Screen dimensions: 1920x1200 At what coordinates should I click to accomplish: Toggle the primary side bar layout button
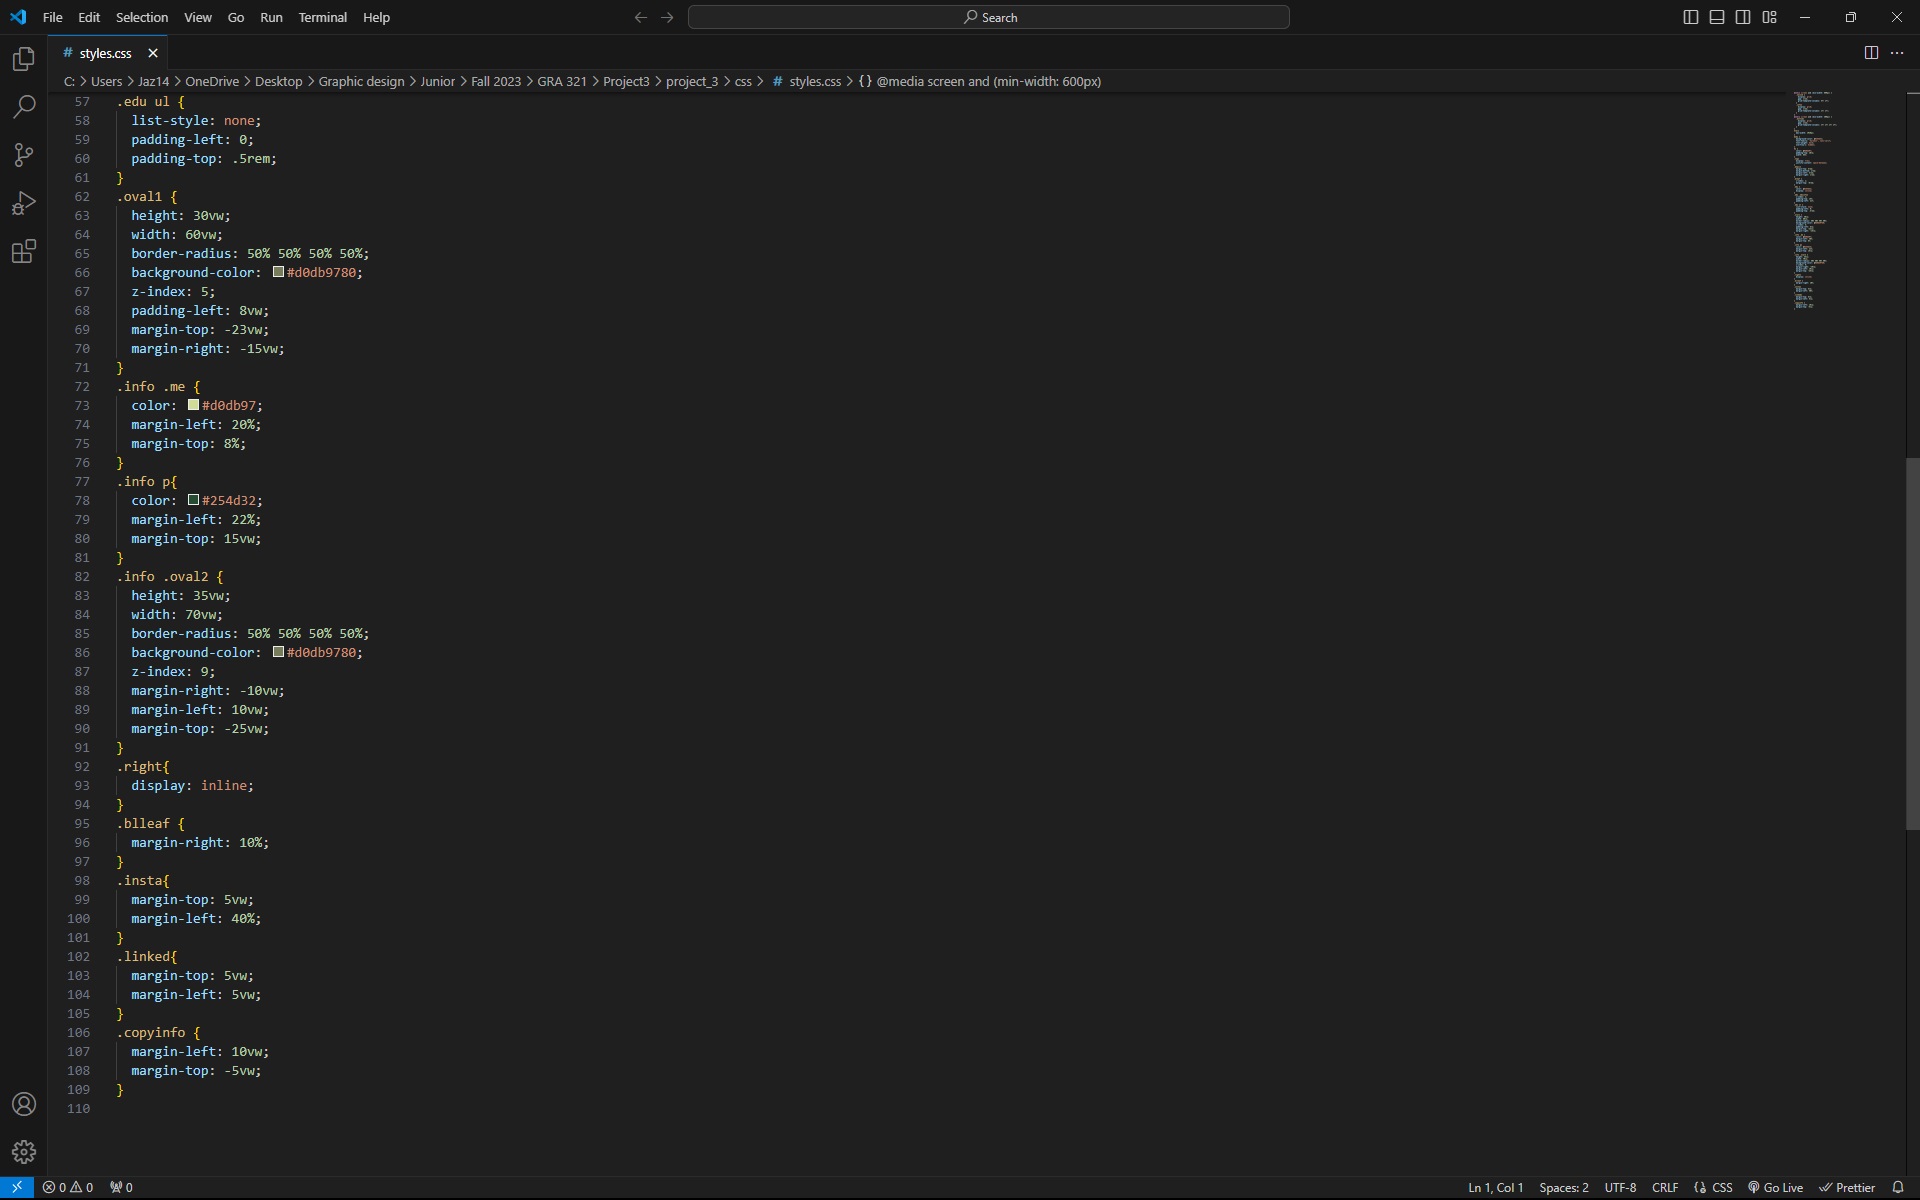point(1691,17)
